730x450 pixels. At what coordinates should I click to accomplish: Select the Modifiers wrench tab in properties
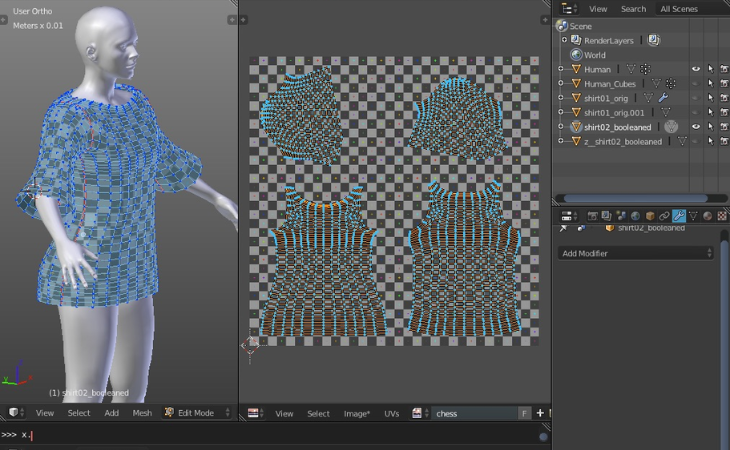pos(679,216)
